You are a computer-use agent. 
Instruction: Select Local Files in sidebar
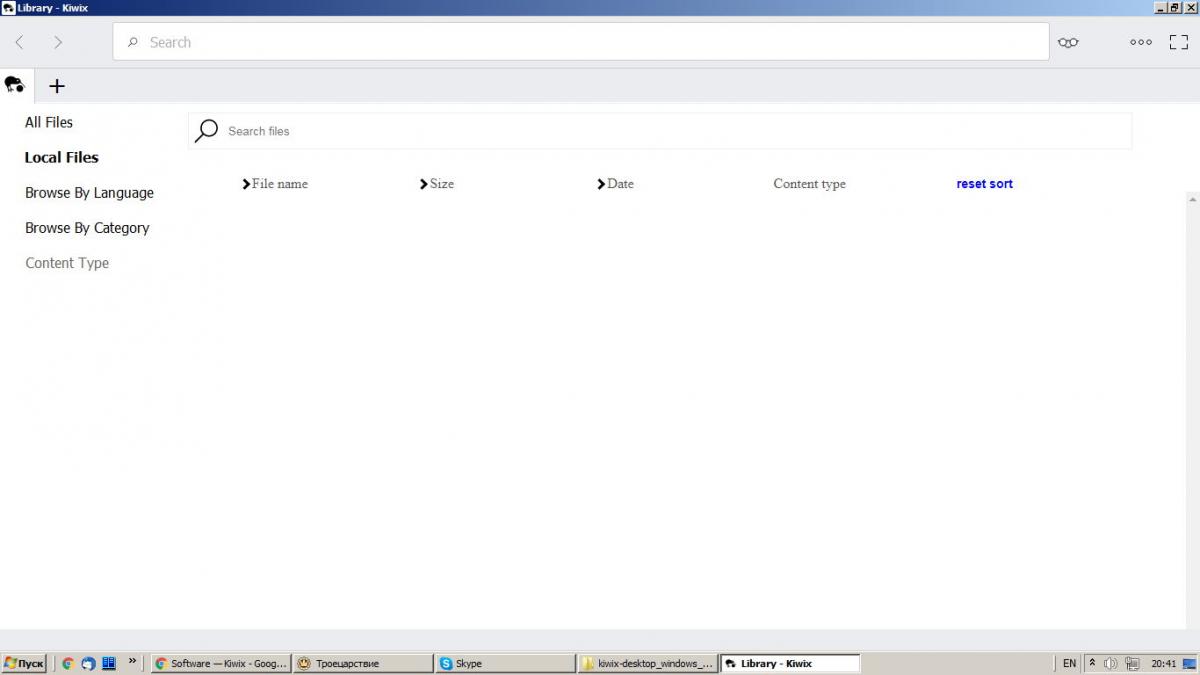(x=62, y=157)
